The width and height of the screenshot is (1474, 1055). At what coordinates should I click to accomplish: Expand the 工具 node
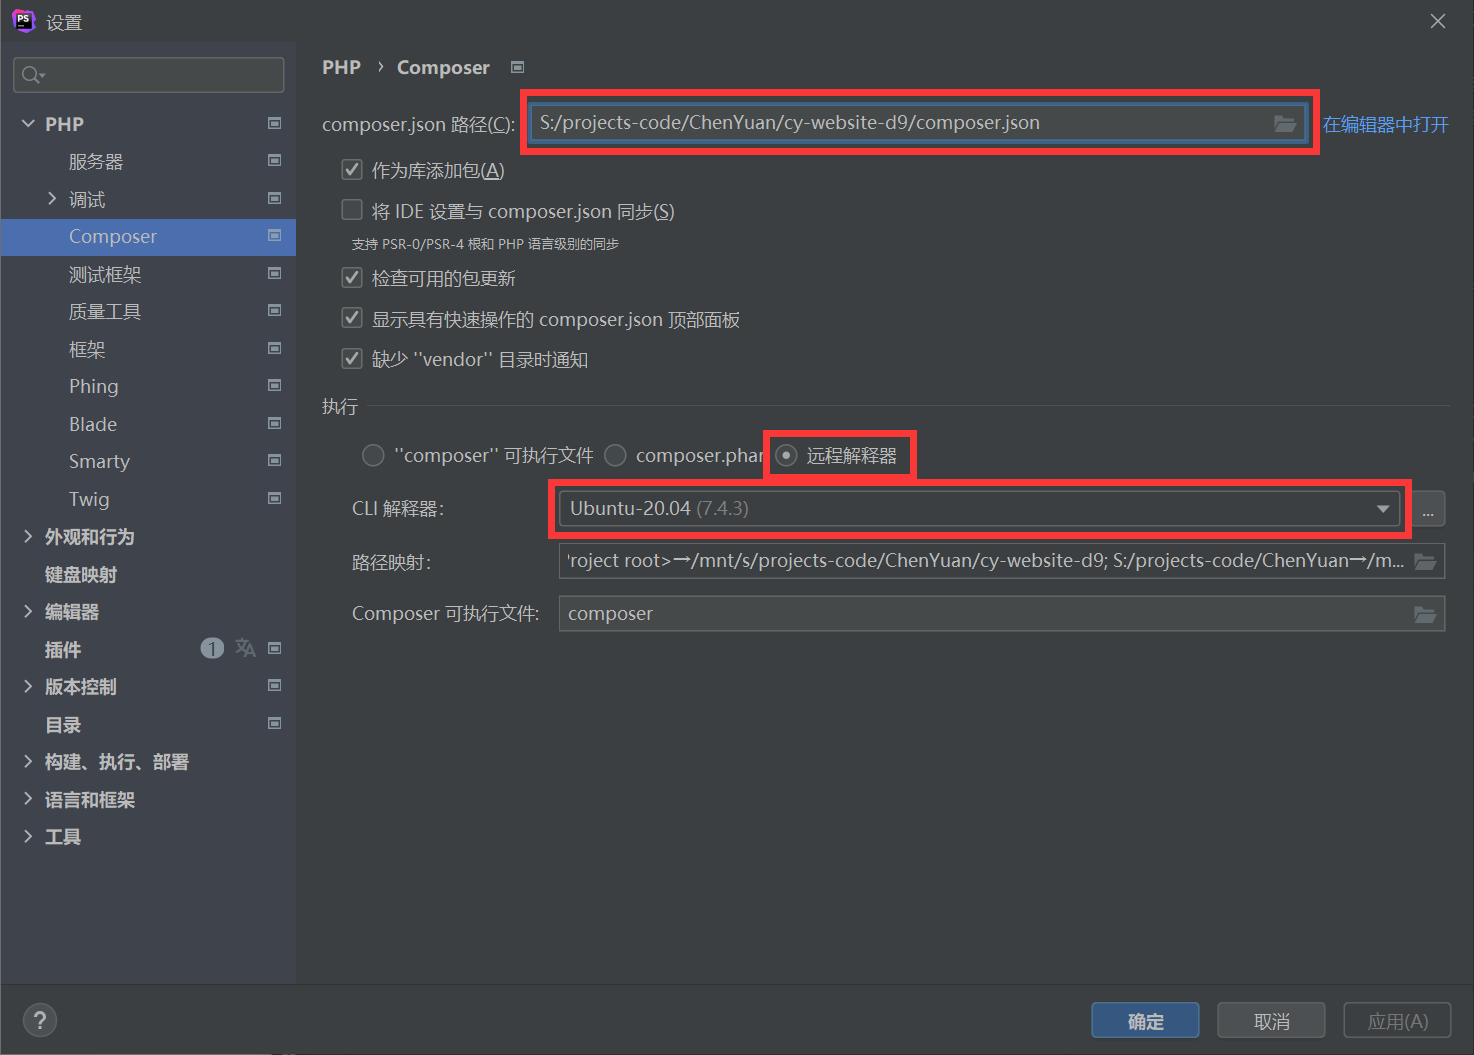[27, 836]
